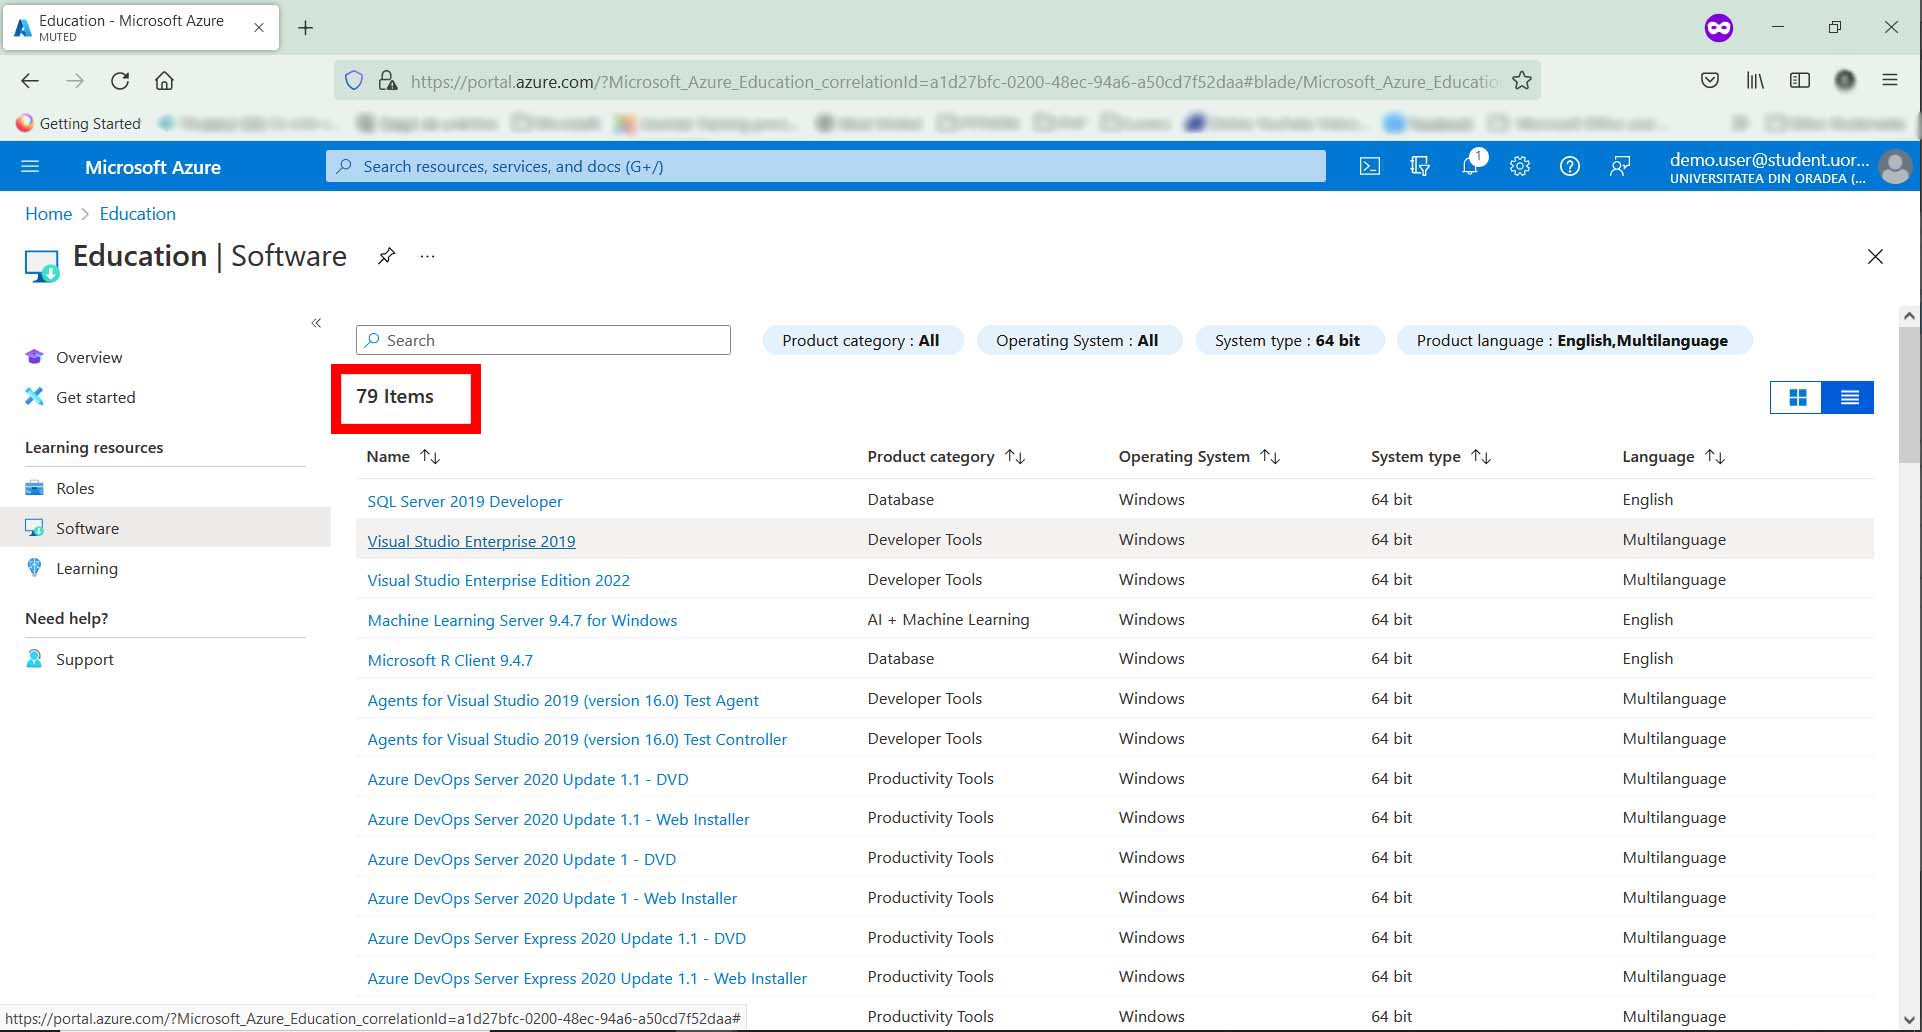Open the blade's more options ellipsis

point(428,256)
